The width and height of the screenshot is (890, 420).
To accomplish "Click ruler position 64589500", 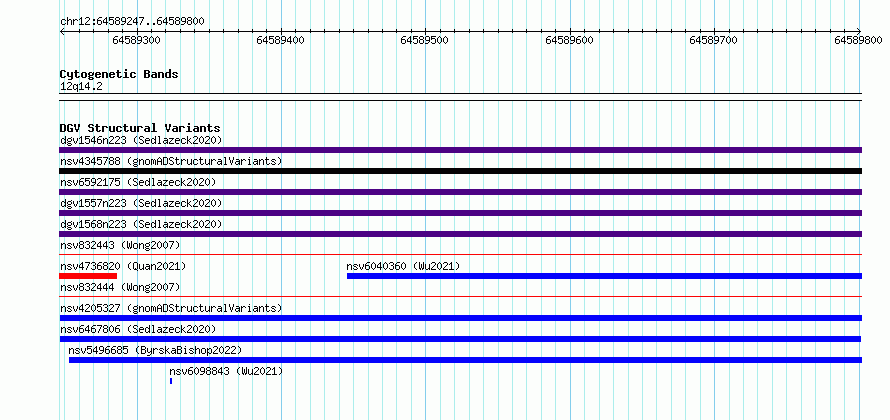I will (x=425, y=40).
